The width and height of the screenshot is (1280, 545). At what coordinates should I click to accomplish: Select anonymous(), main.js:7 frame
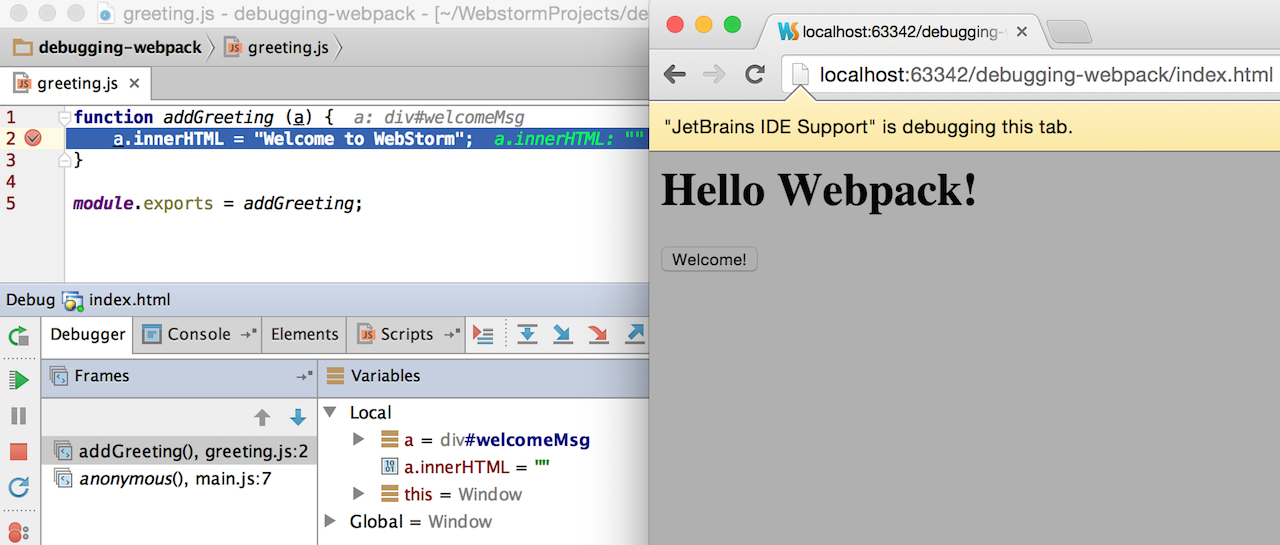coord(179,479)
